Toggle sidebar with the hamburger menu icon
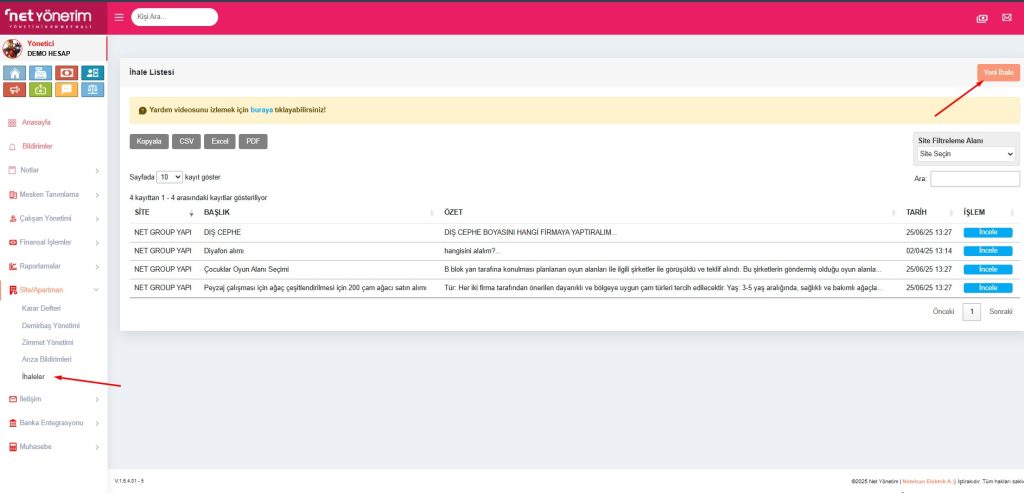Viewport: 1024px width, 493px height. pyautogui.click(x=119, y=17)
